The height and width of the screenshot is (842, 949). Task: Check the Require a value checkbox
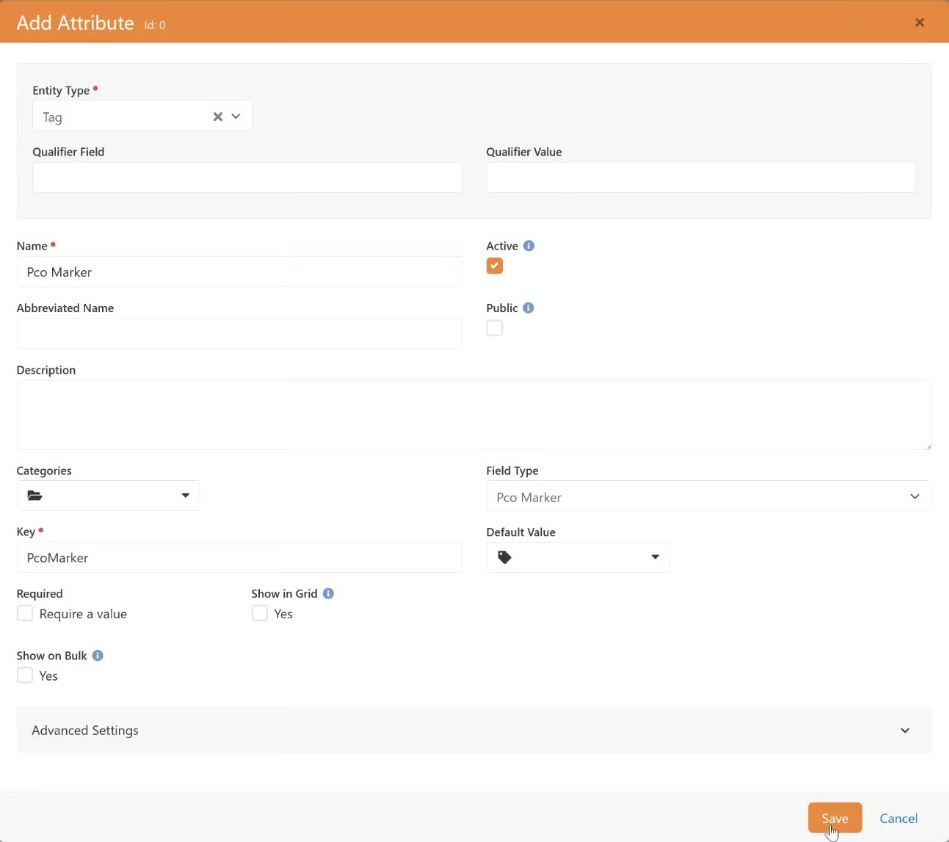click(25, 614)
